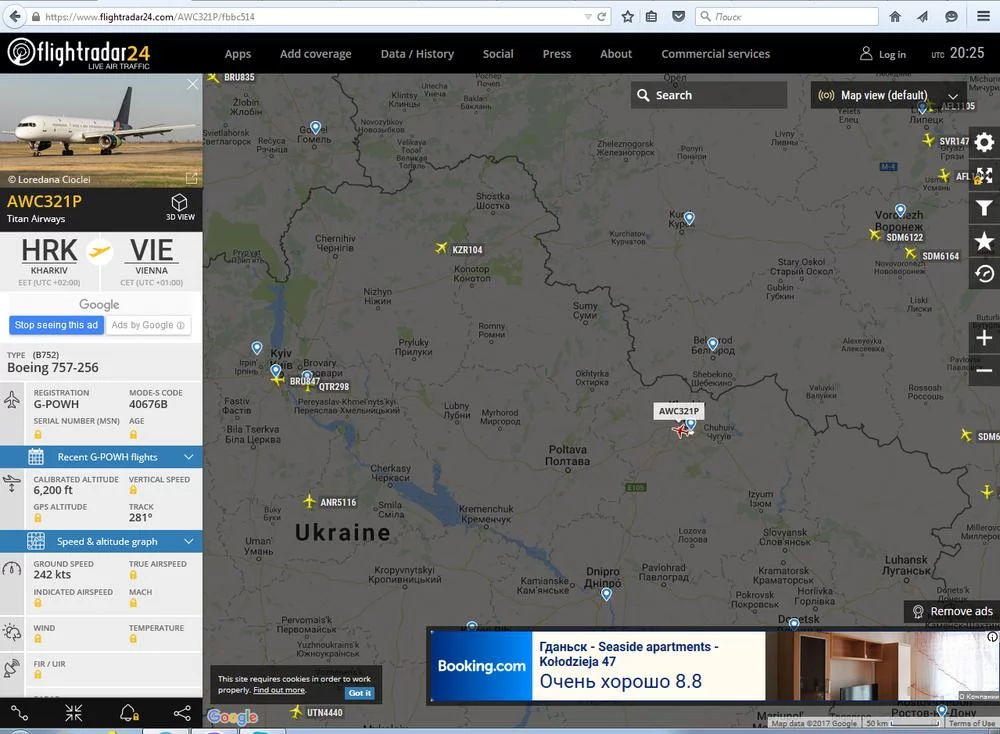Screen dimensions: 1000x734
Task: Click the browser back arrow
Action: 15,17
